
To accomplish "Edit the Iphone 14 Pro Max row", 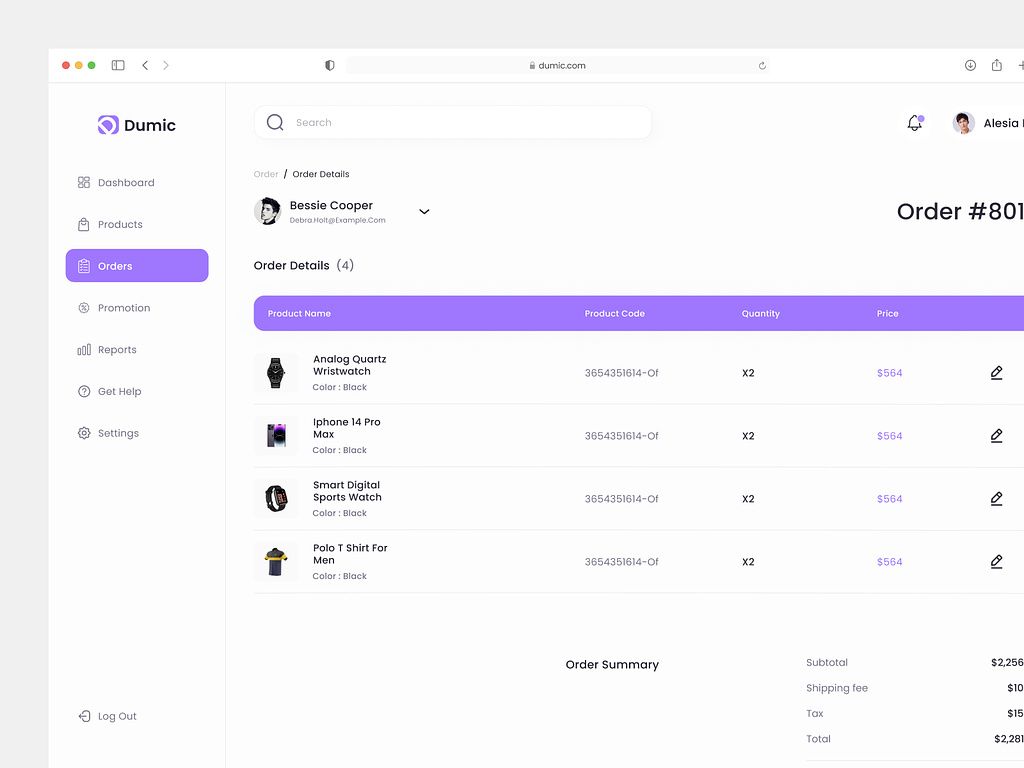I will (996, 436).
